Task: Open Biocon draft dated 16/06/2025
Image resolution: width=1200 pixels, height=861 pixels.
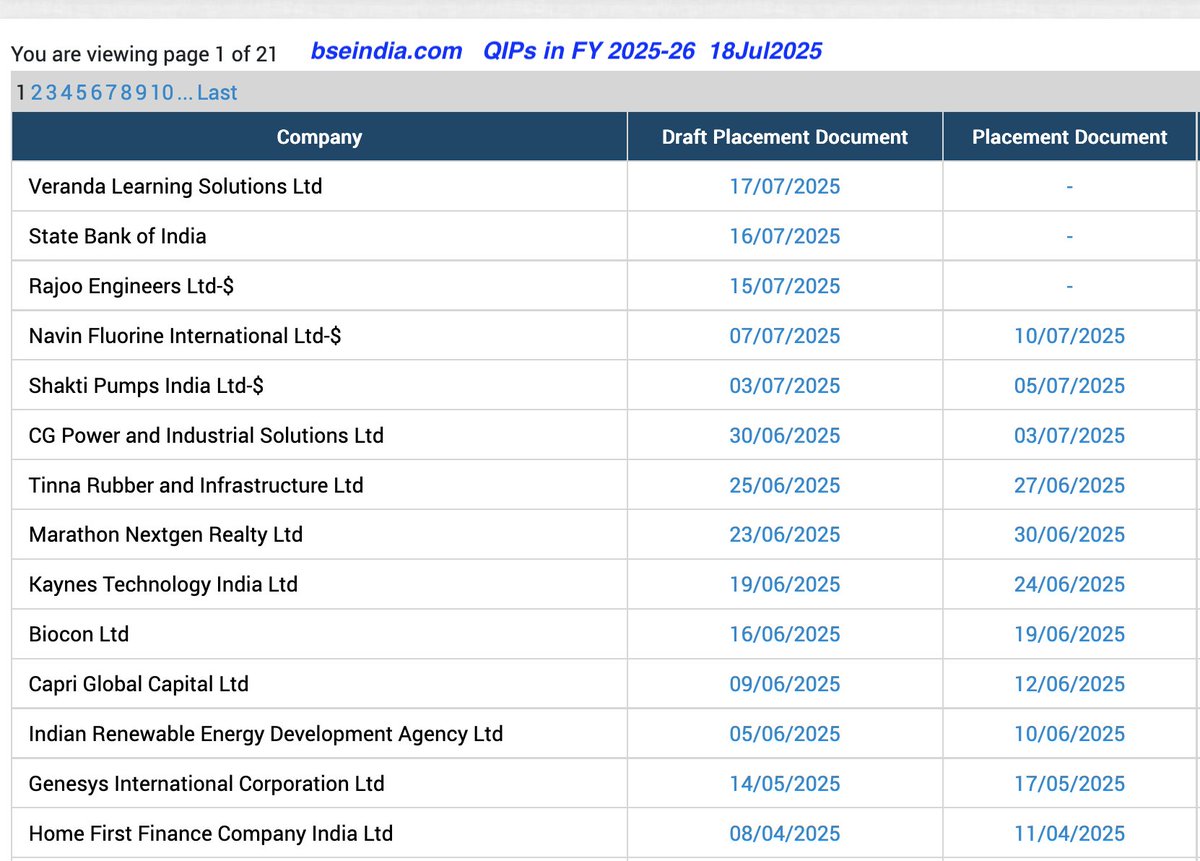Action: click(785, 635)
